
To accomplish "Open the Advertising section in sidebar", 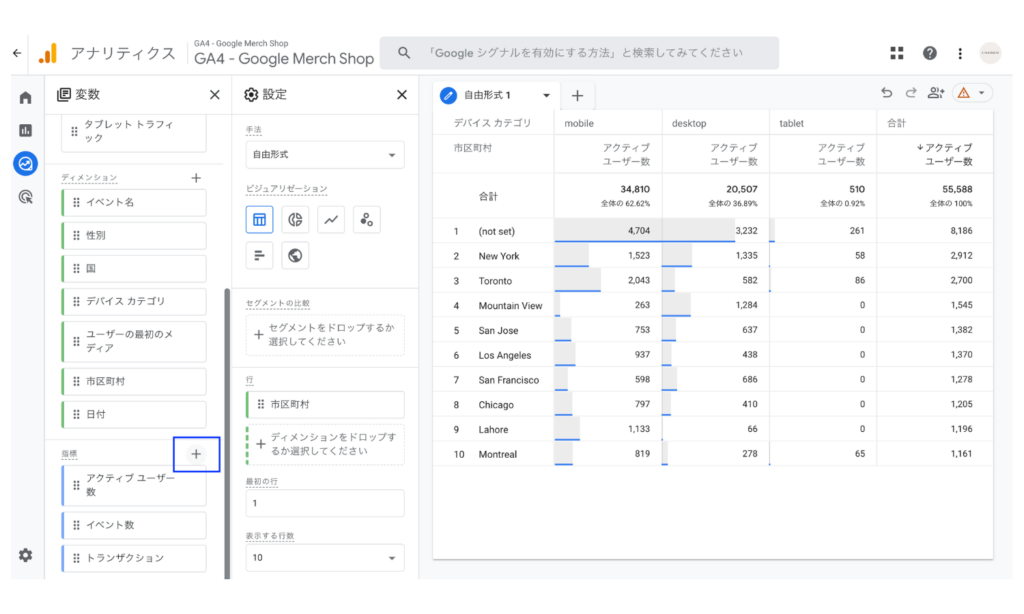I will coord(25,197).
